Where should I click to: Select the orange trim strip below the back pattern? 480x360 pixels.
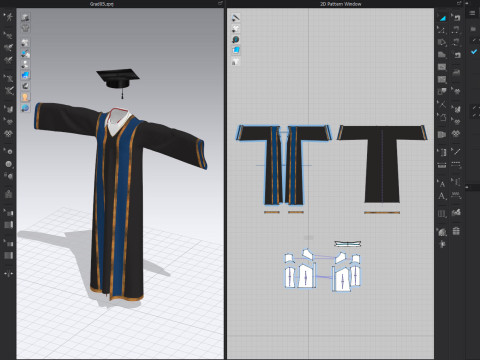[x=382, y=212]
